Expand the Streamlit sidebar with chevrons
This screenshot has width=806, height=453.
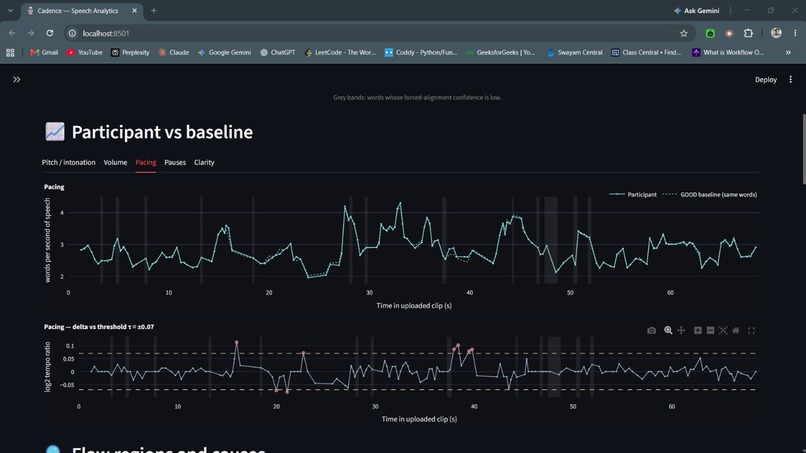tap(16, 80)
